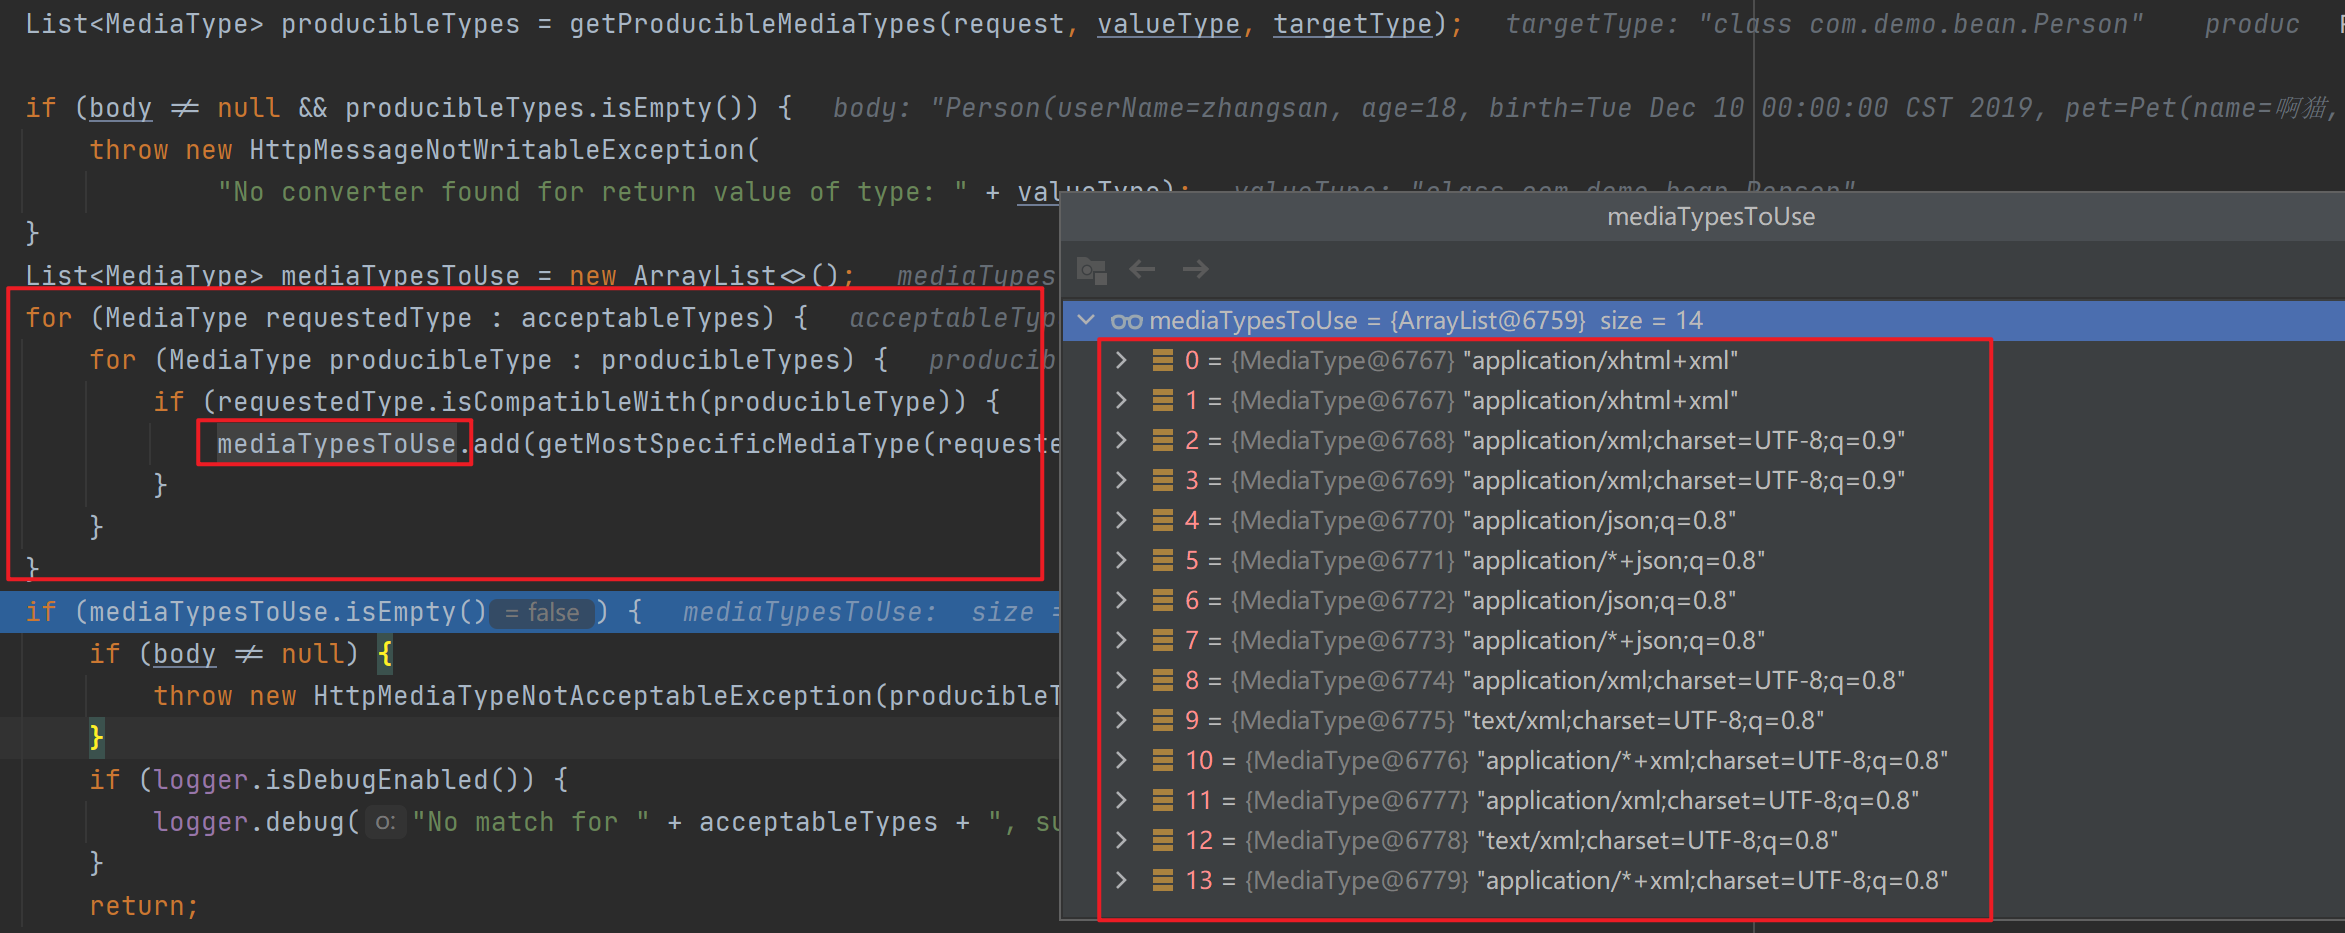Expand element 5 application/*+json entry
The image size is (2345, 933).
pyautogui.click(x=1122, y=561)
